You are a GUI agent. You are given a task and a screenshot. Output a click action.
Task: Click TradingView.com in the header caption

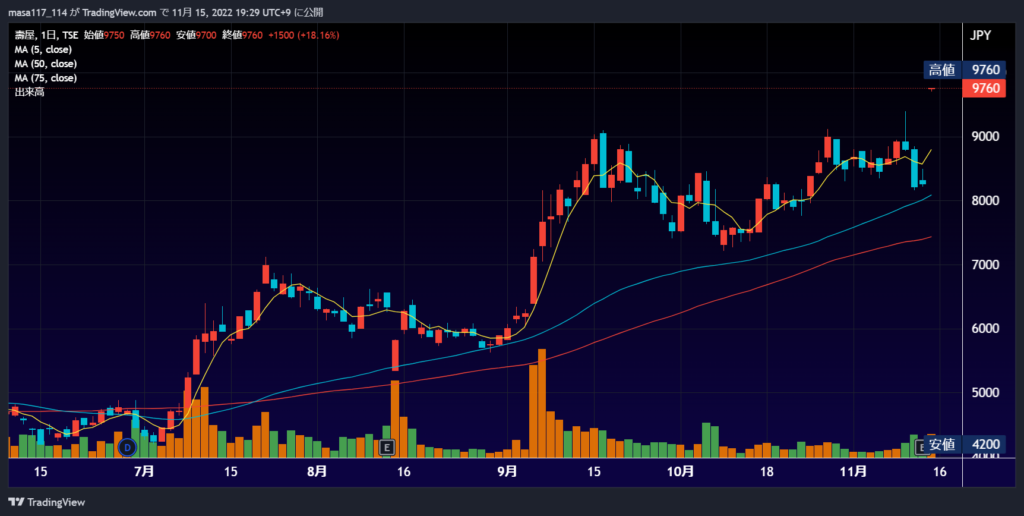pyautogui.click(x=120, y=12)
